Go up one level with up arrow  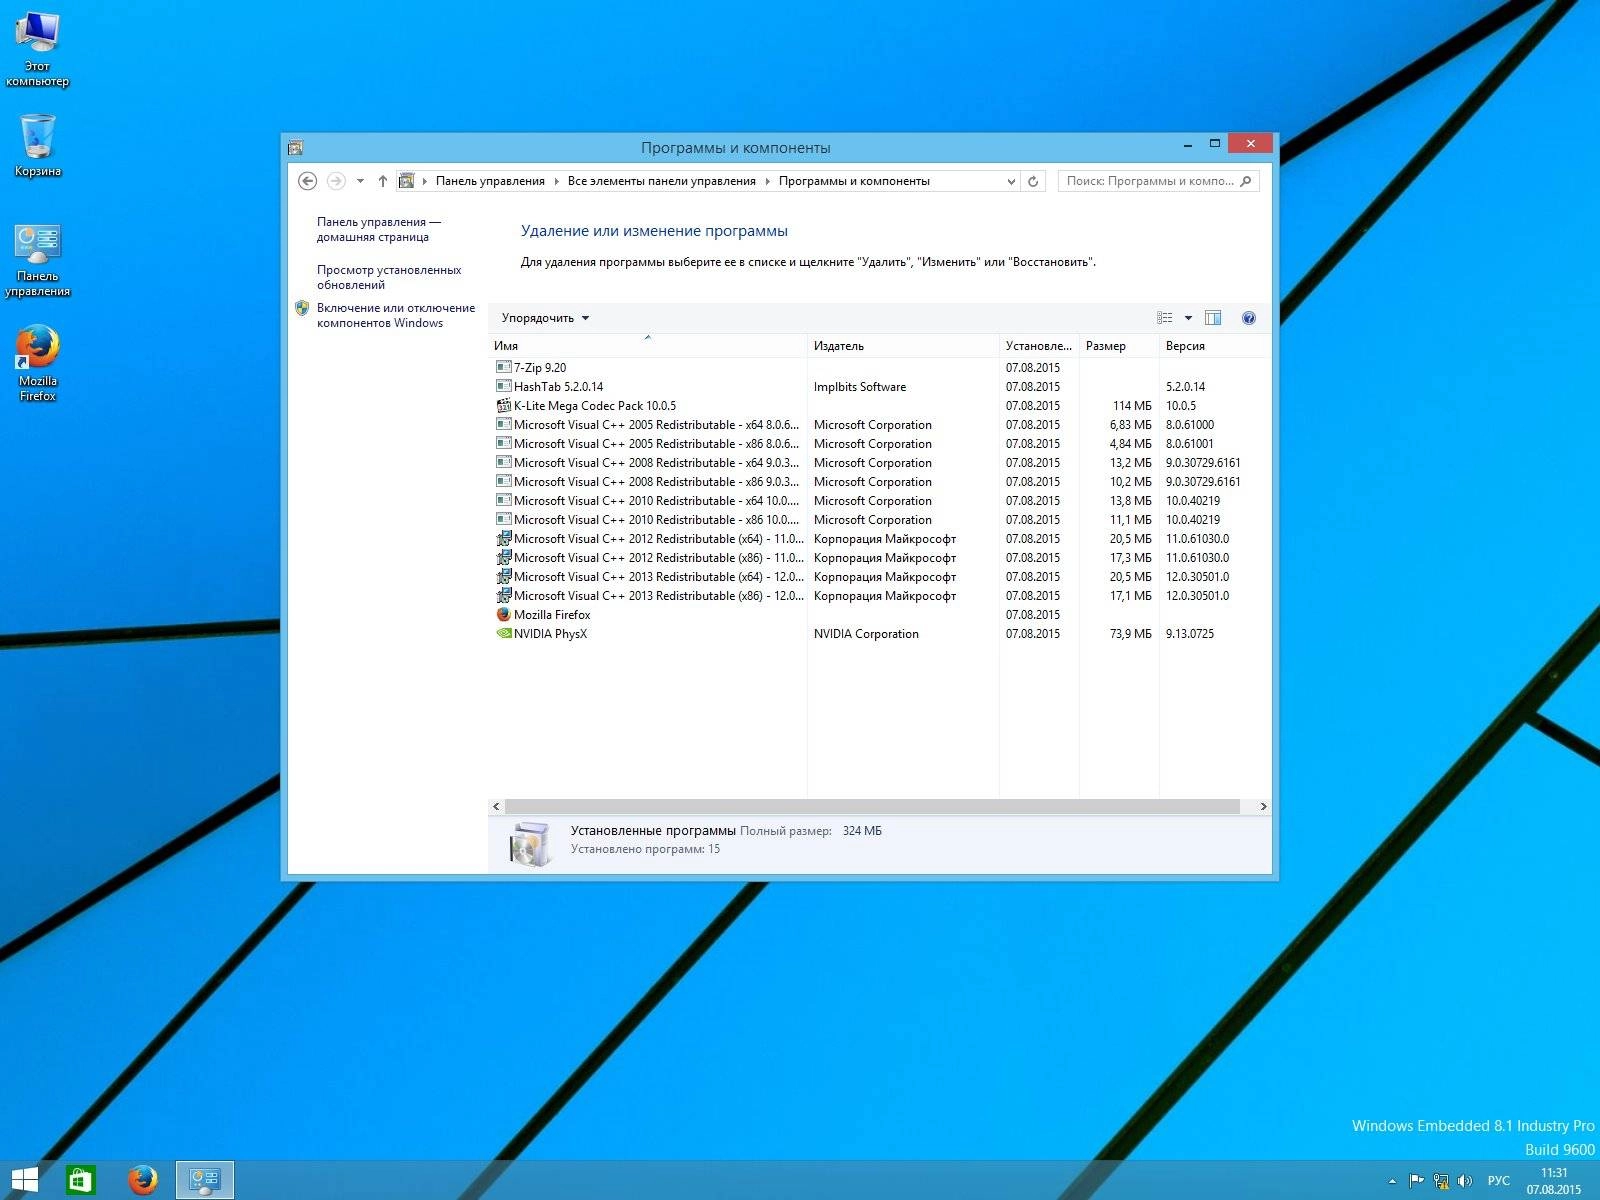(x=382, y=181)
